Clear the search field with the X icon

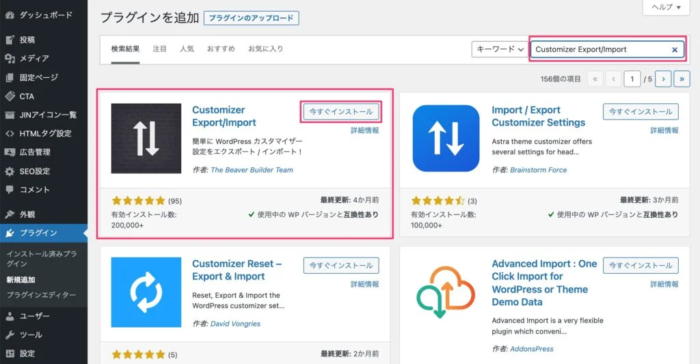tap(675, 50)
